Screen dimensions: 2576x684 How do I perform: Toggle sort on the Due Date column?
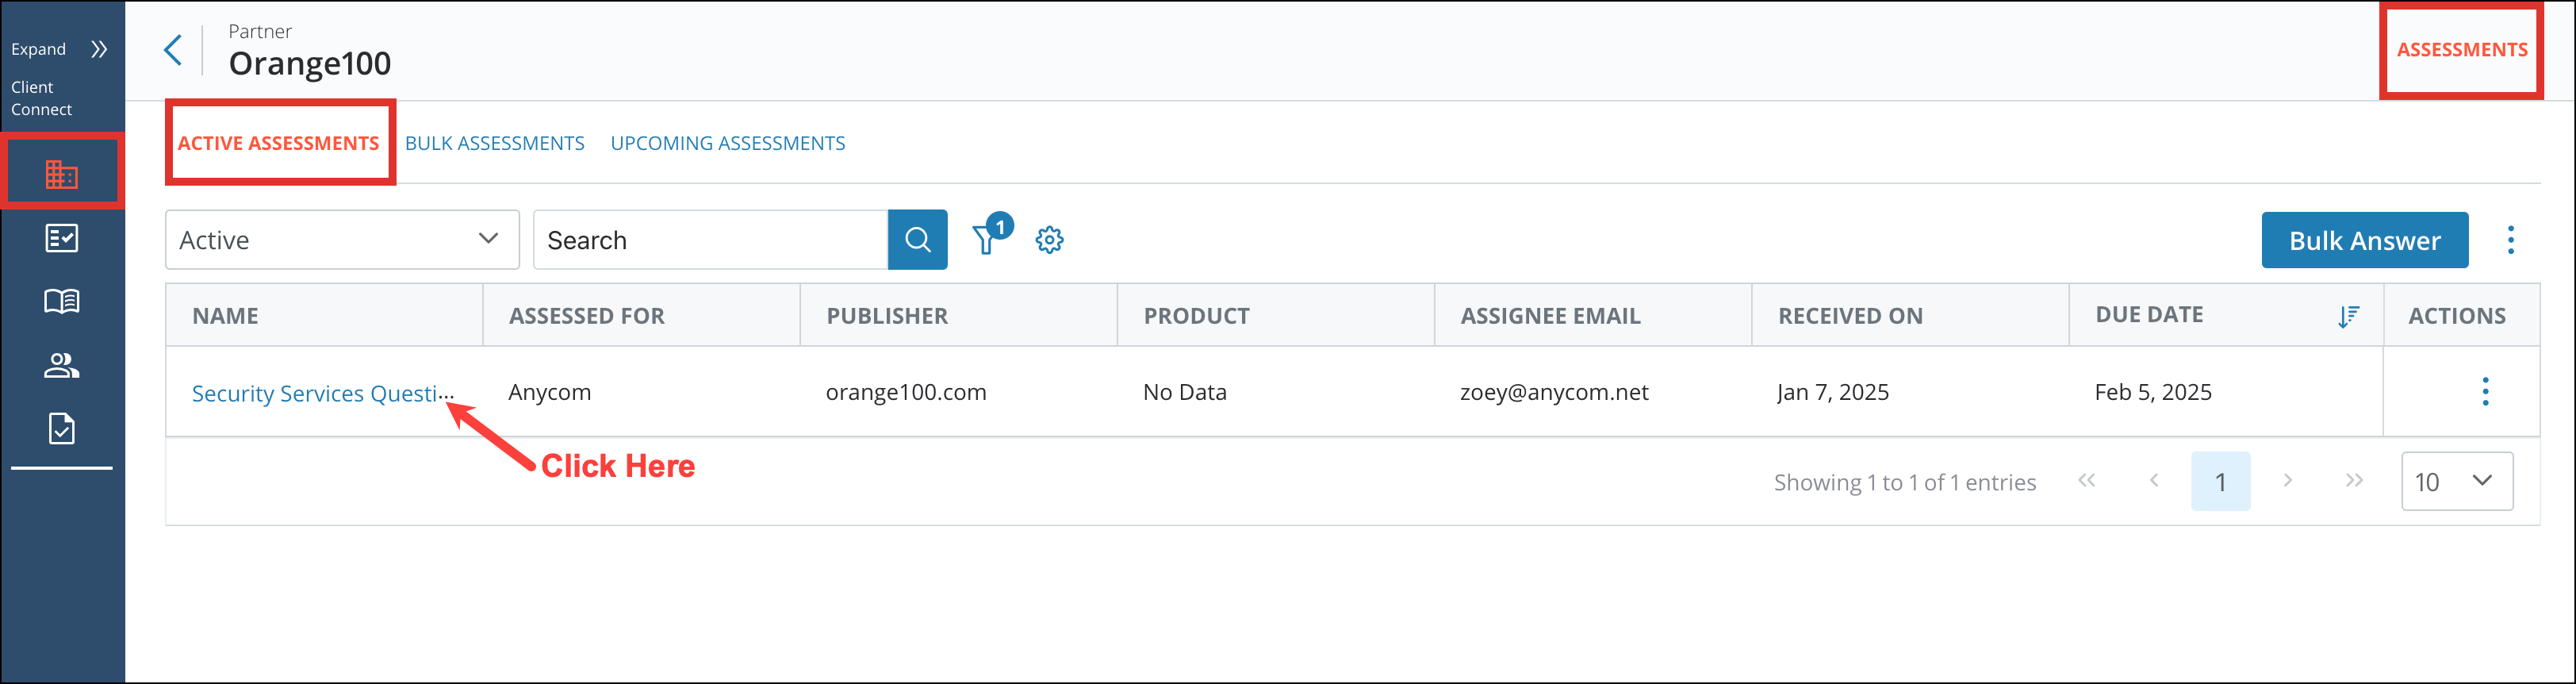pos(2348,316)
